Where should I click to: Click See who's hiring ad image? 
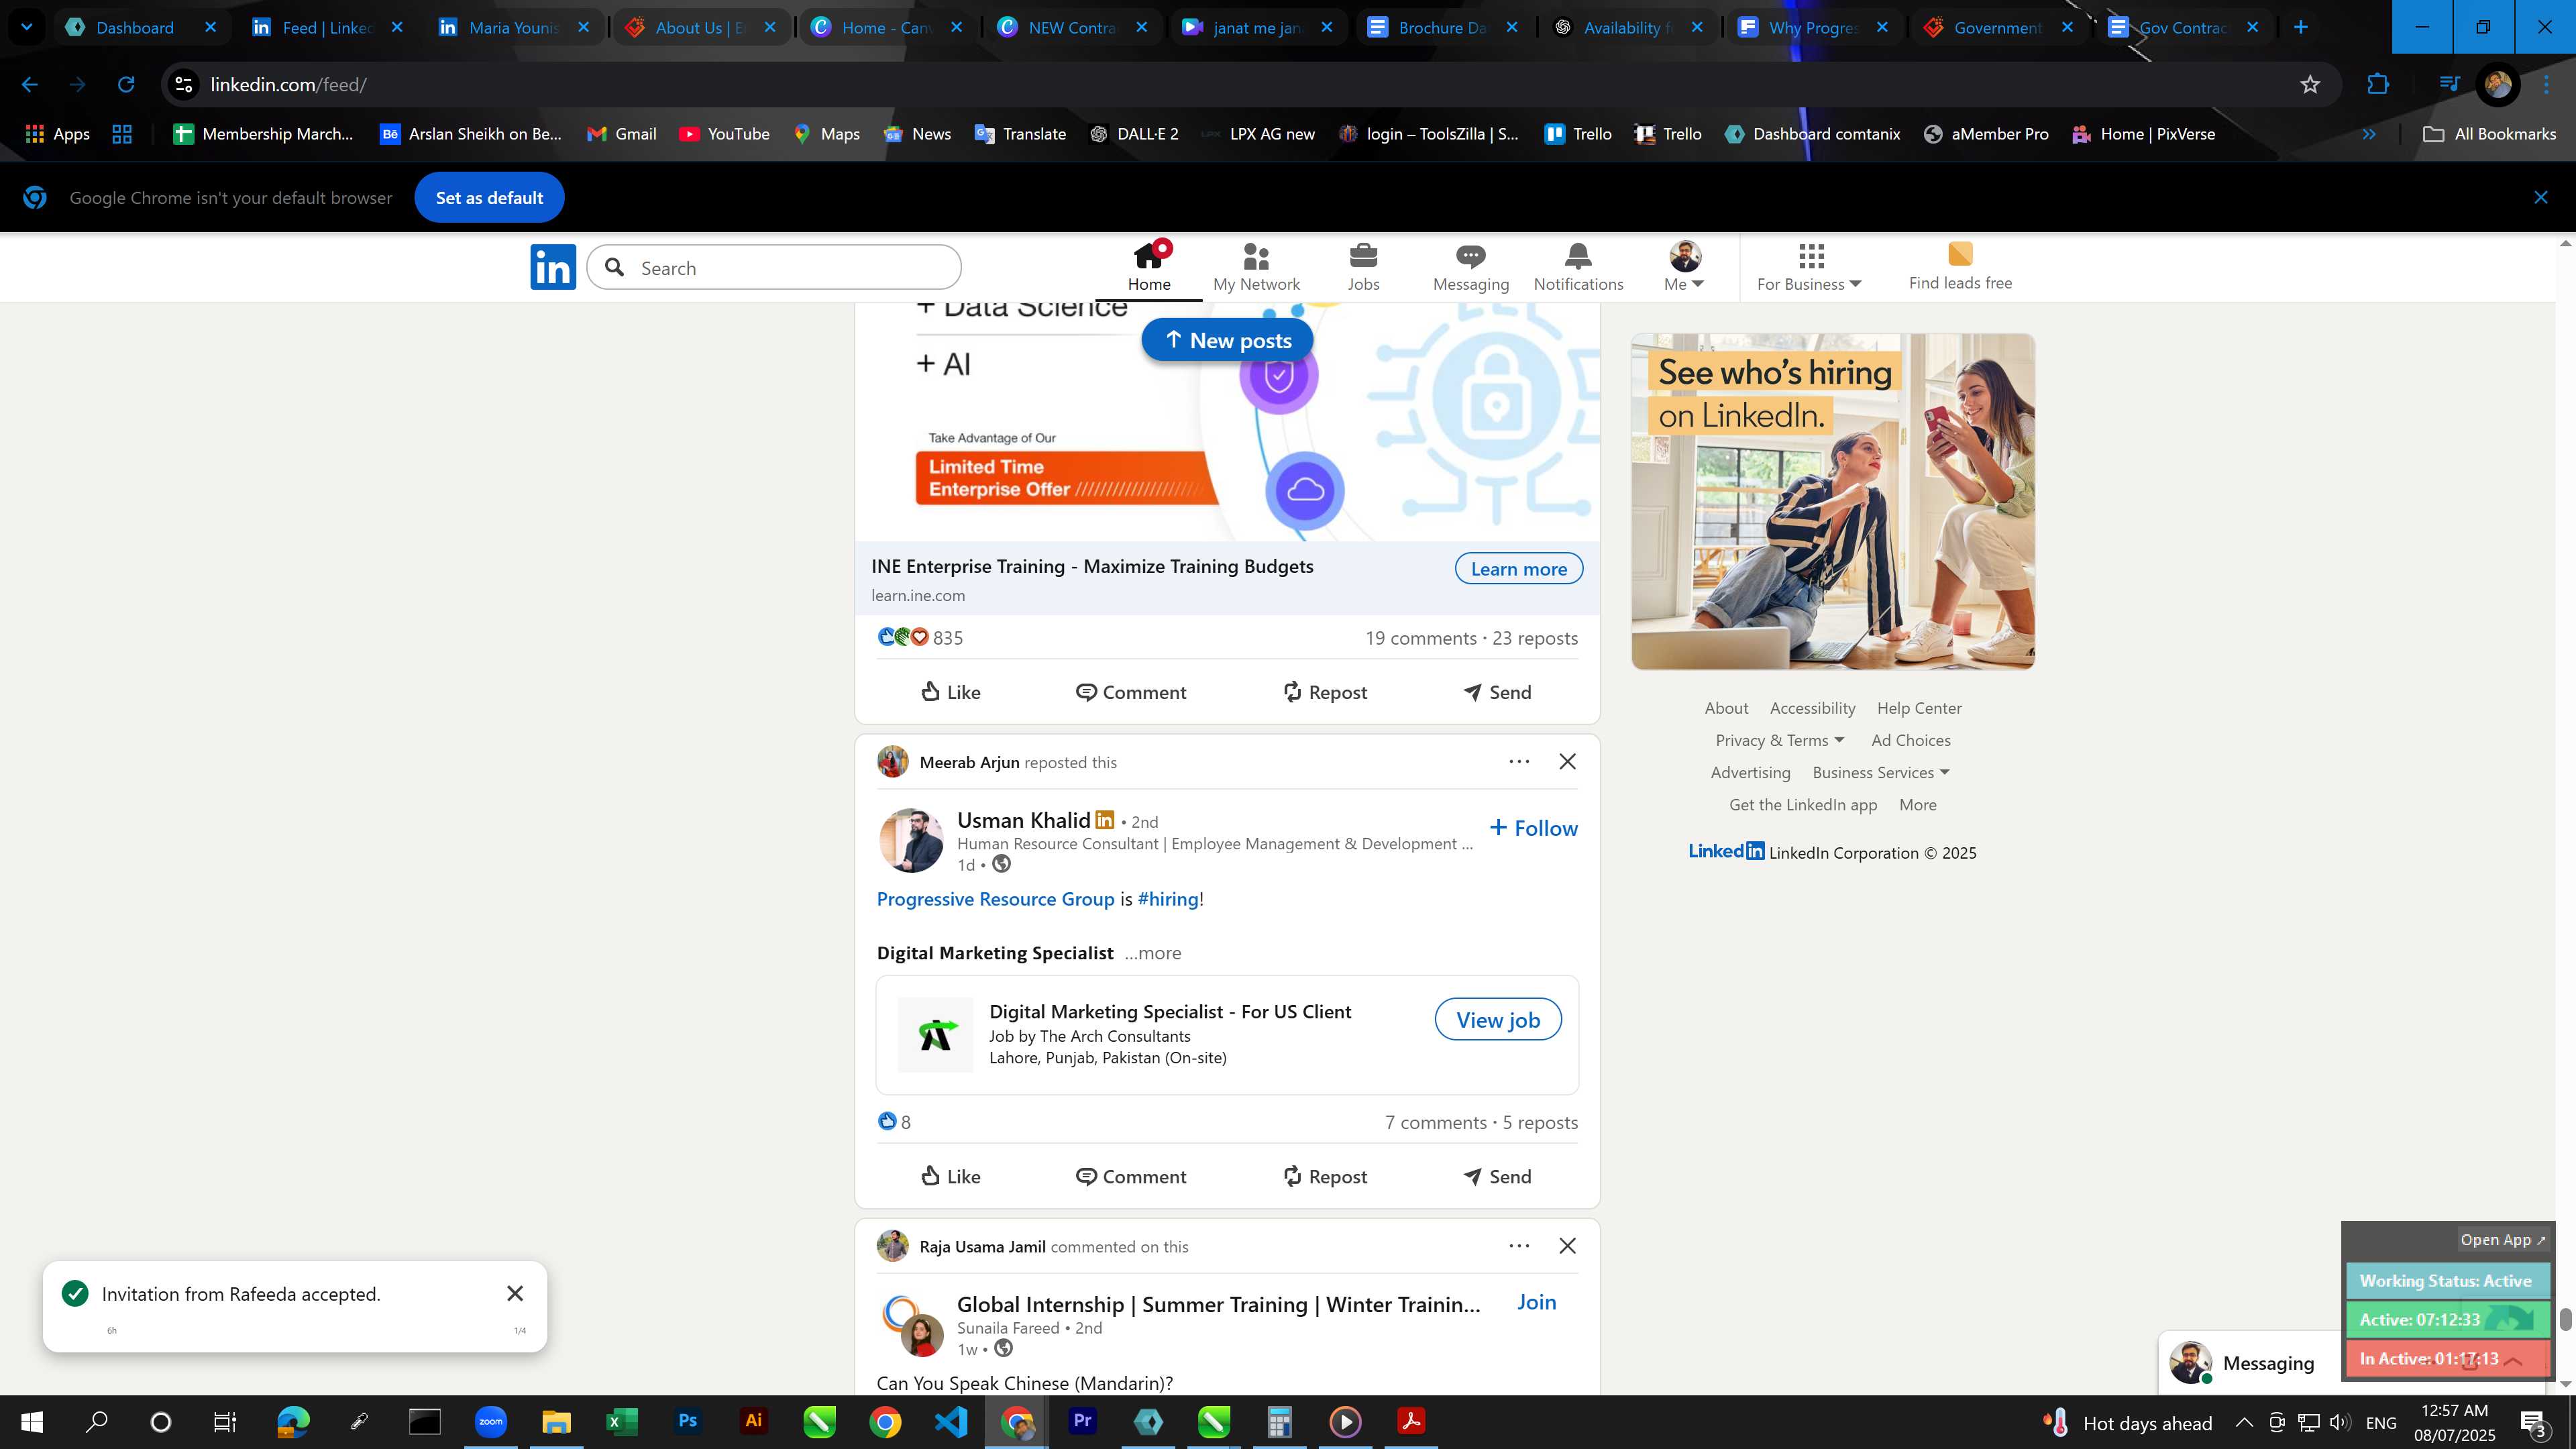pyautogui.click(x=1832, y=502)
